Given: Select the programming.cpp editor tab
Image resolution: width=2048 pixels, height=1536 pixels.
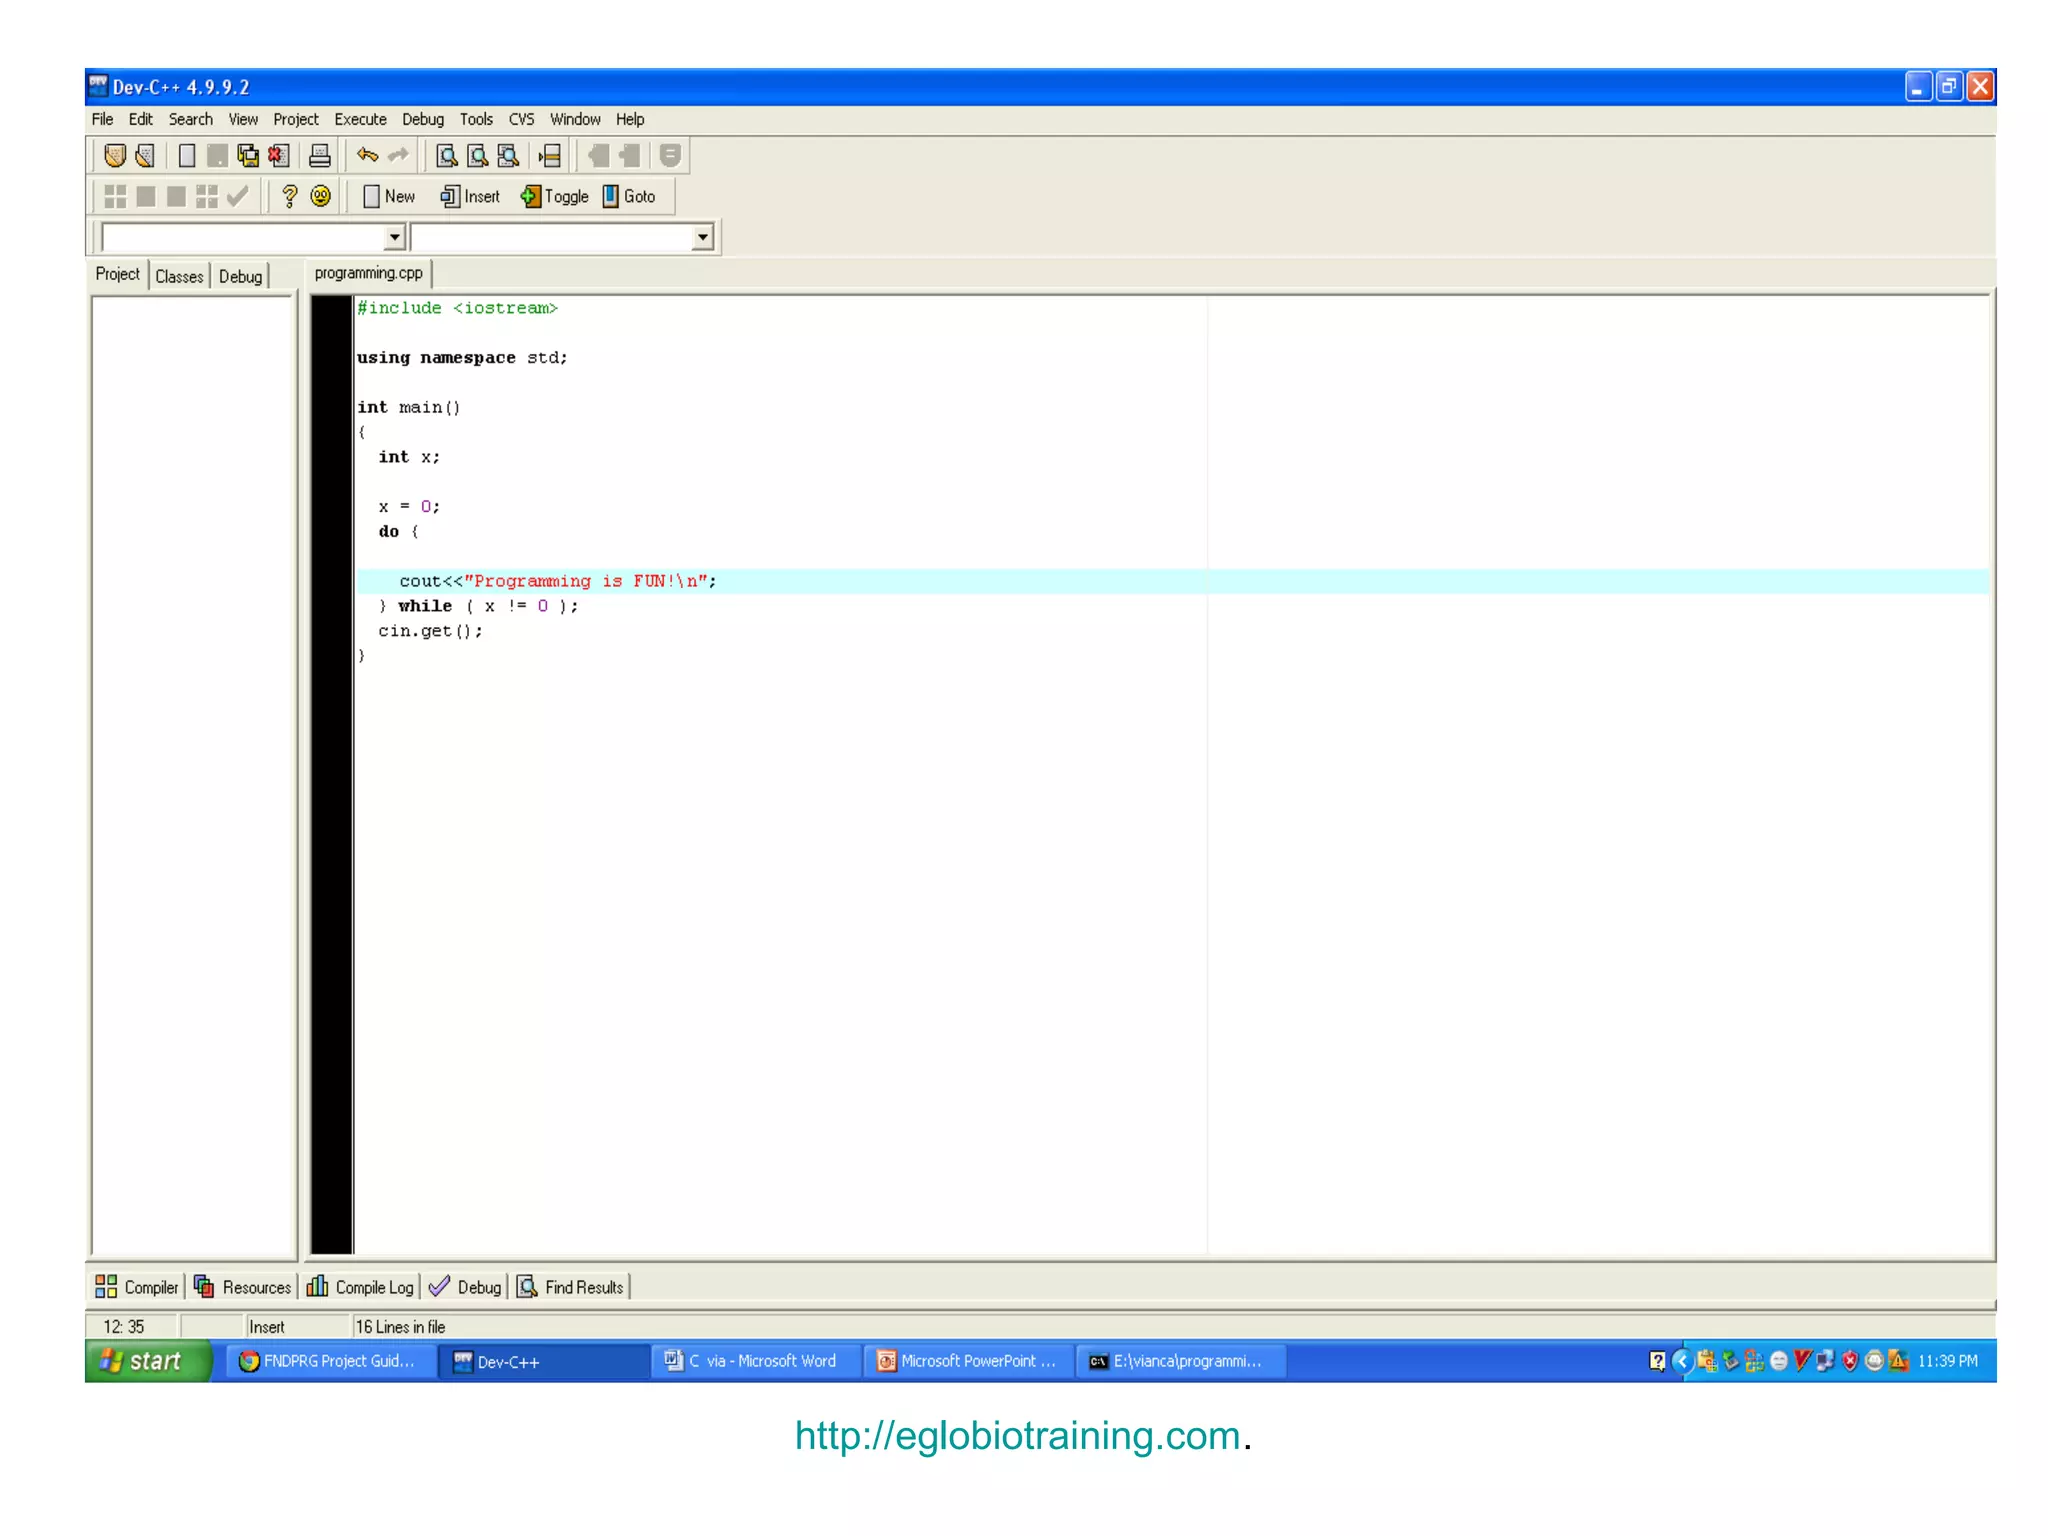Looking at the screenshot, I should point(368,273).
